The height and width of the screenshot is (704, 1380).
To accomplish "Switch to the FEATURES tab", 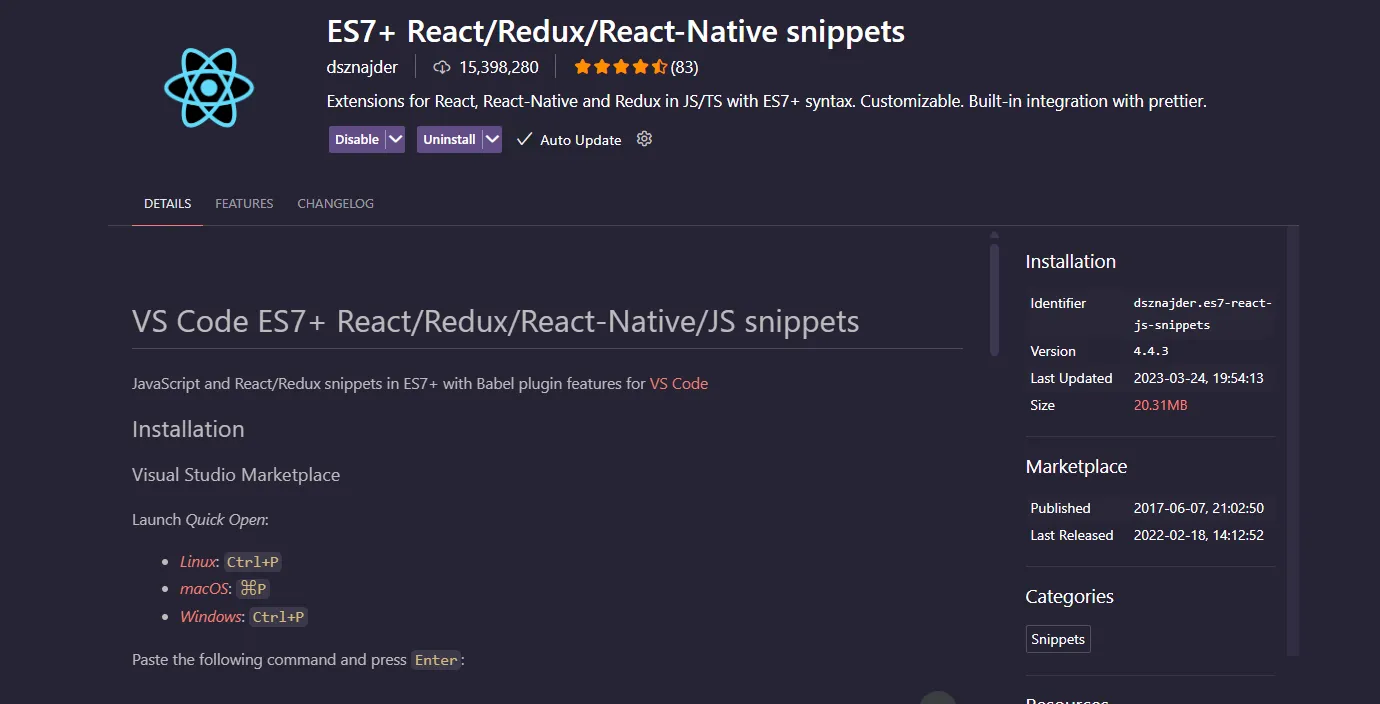I will pos(243,203).
